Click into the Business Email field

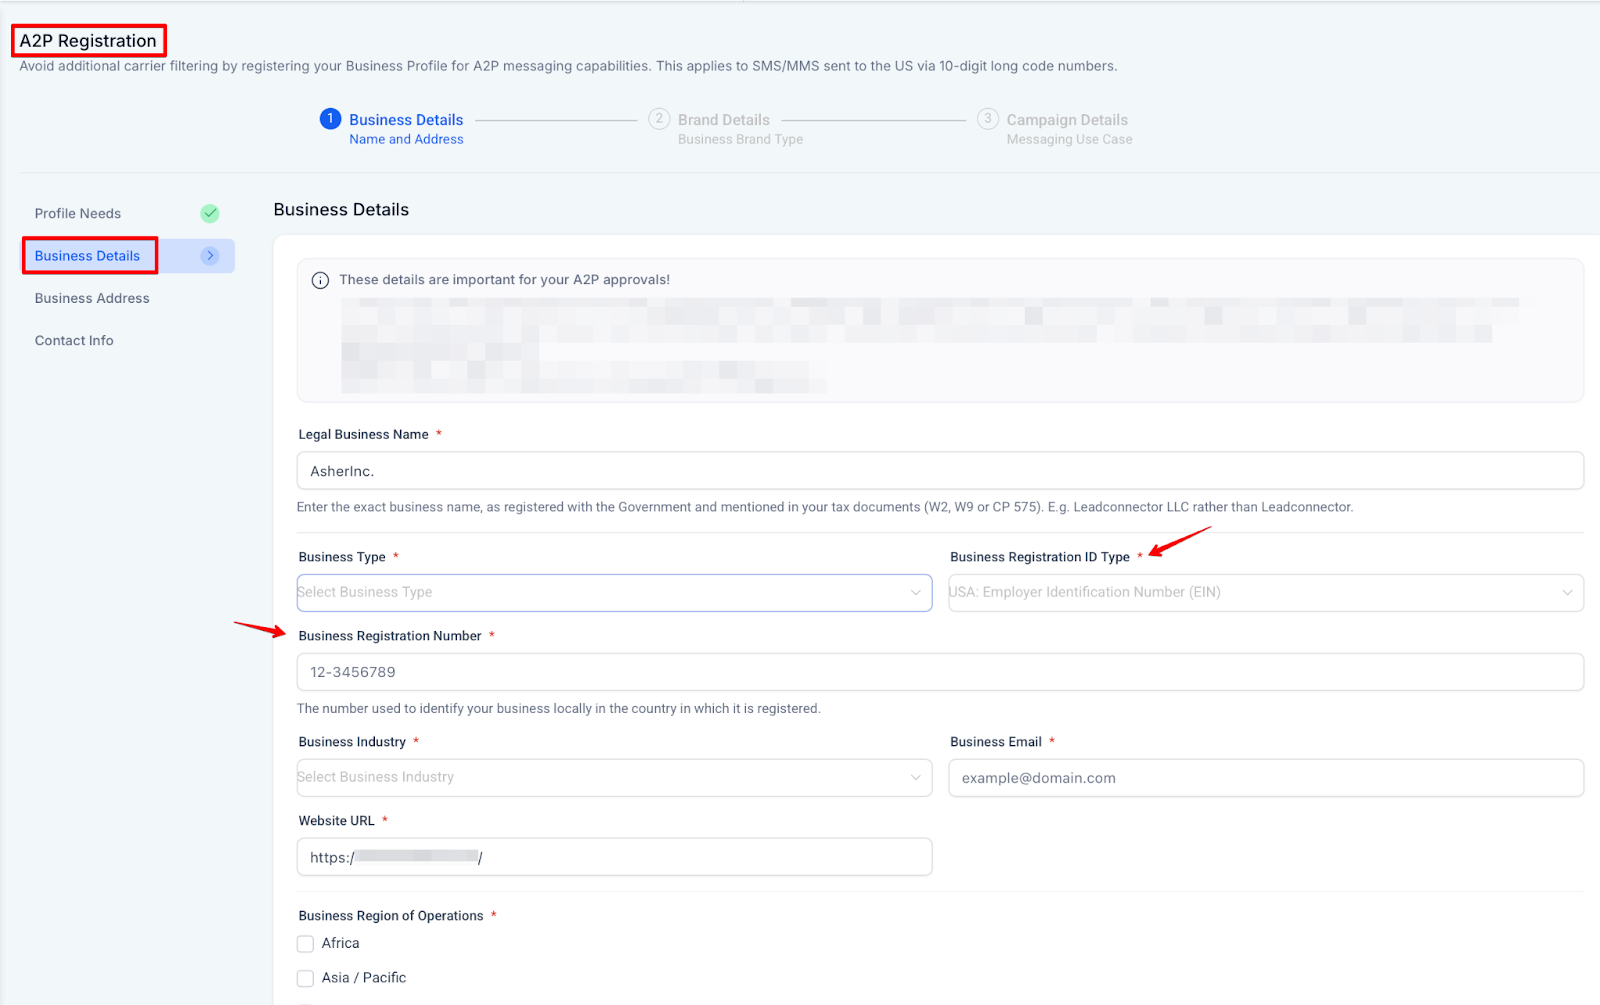pyautogui.click(x=1265, y=778)
